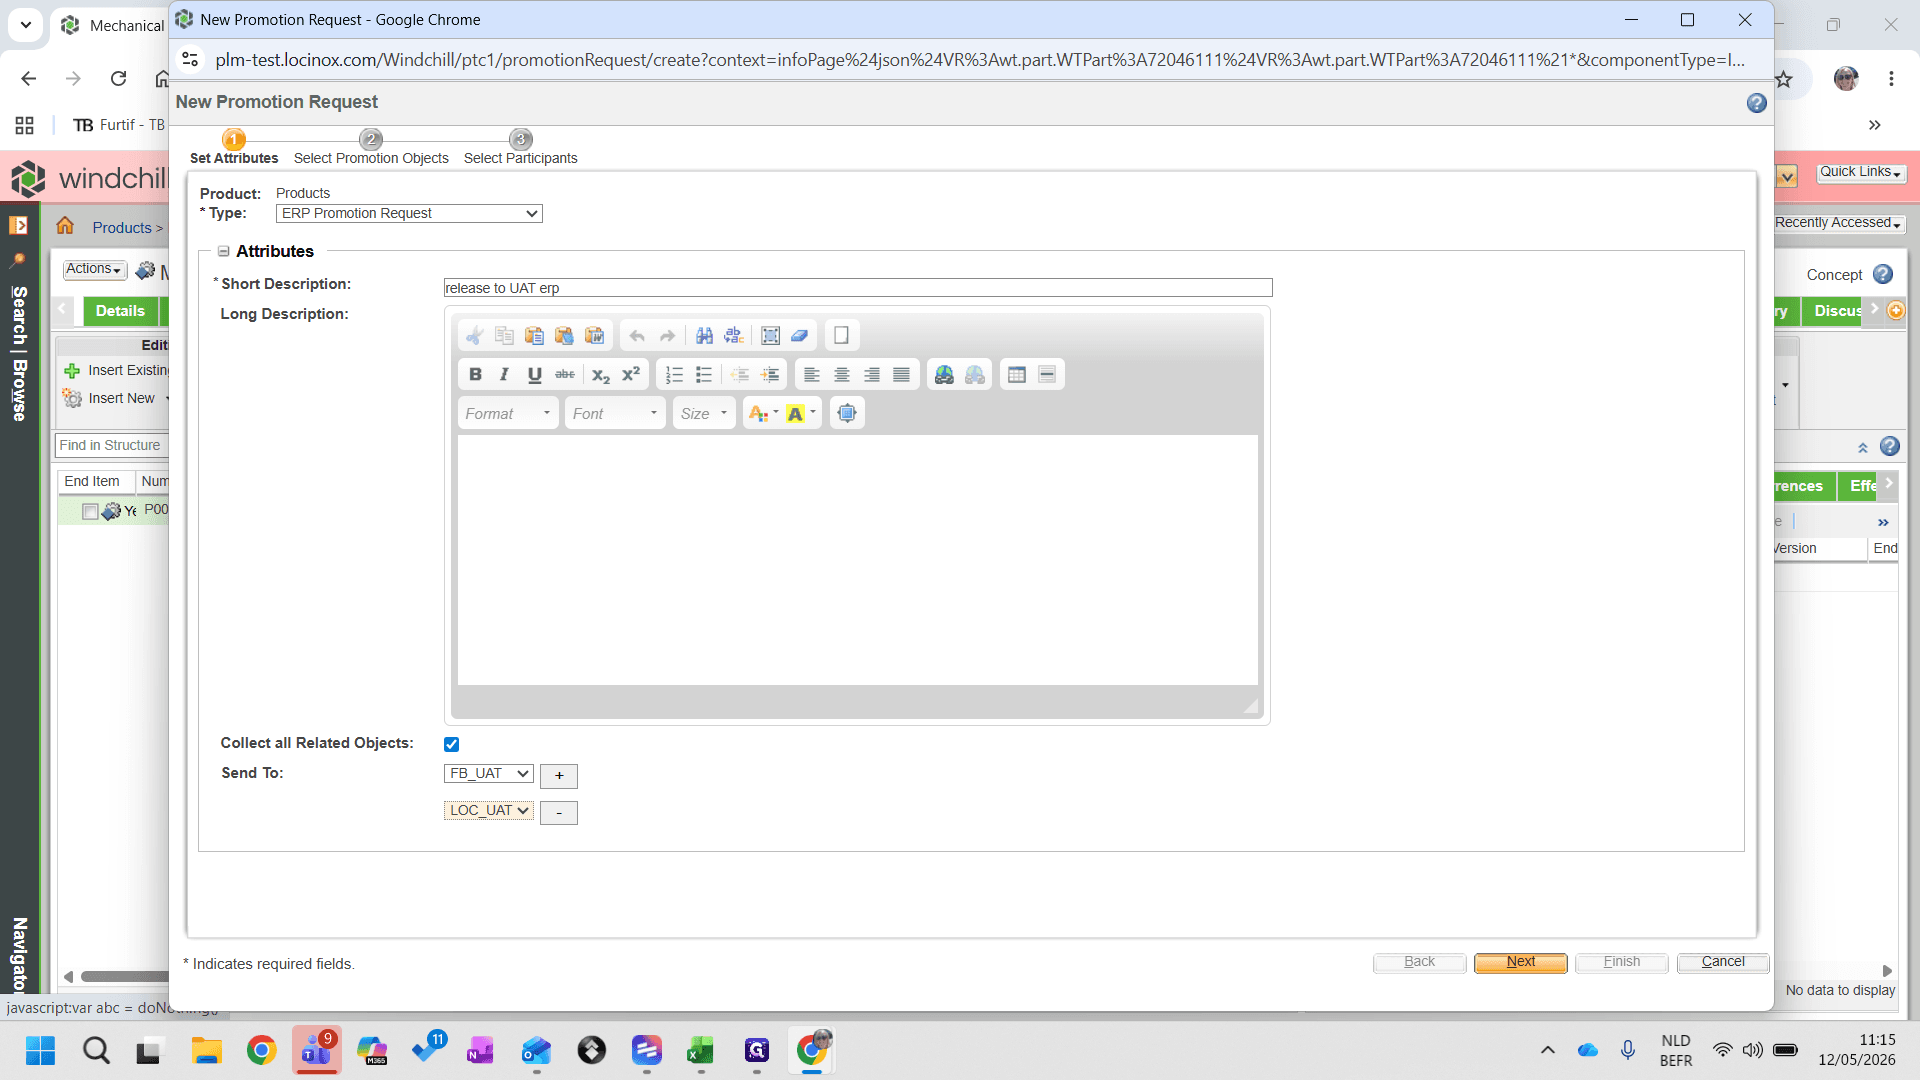Toggle Bold formatting in Long Description editor
Screen dimensions: 1920x1080
point(475,374)
